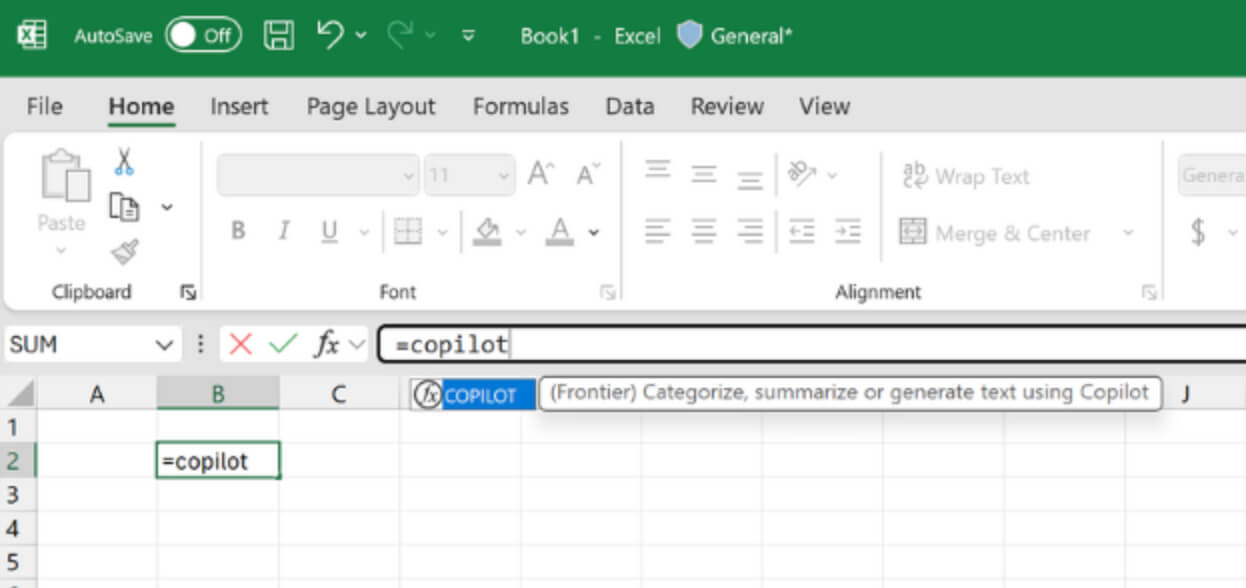Click the Undo arrow icon
Image resolution: width=1246 pixels, height=588 pixels.
point(331,35)
